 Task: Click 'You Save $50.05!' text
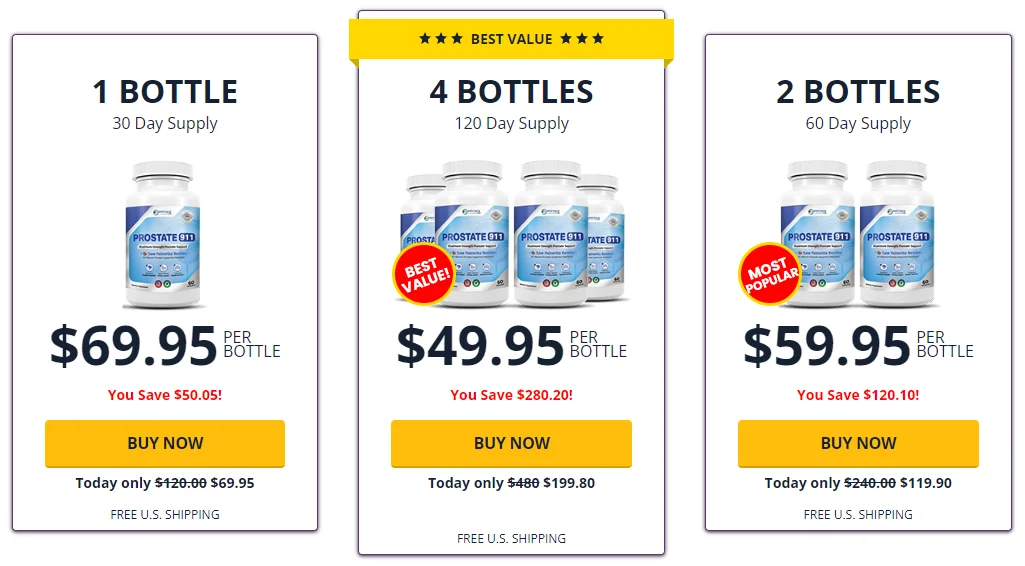(x=165, y=395)
